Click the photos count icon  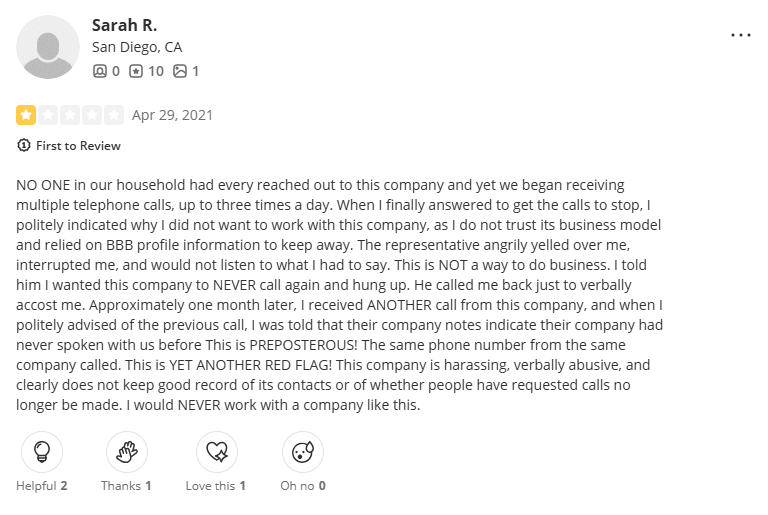click(180, 71)
